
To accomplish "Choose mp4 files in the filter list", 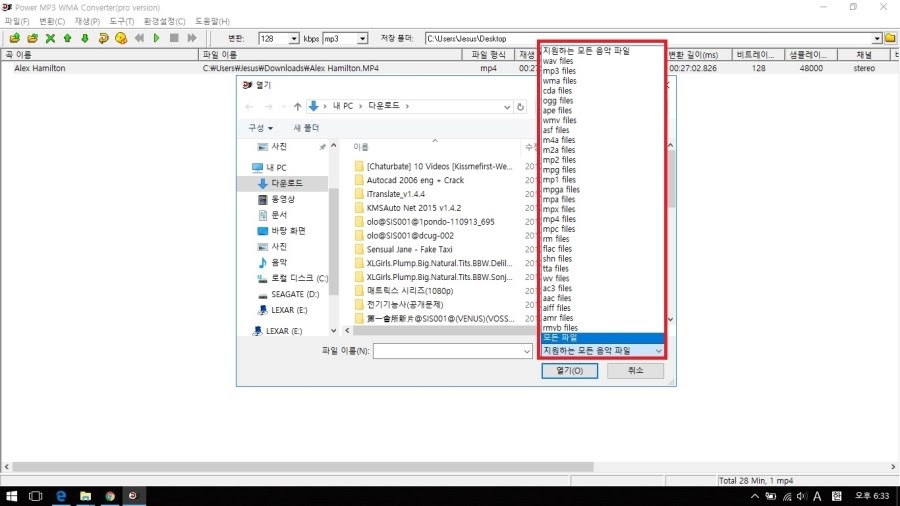I will click(x=559, y=219).
